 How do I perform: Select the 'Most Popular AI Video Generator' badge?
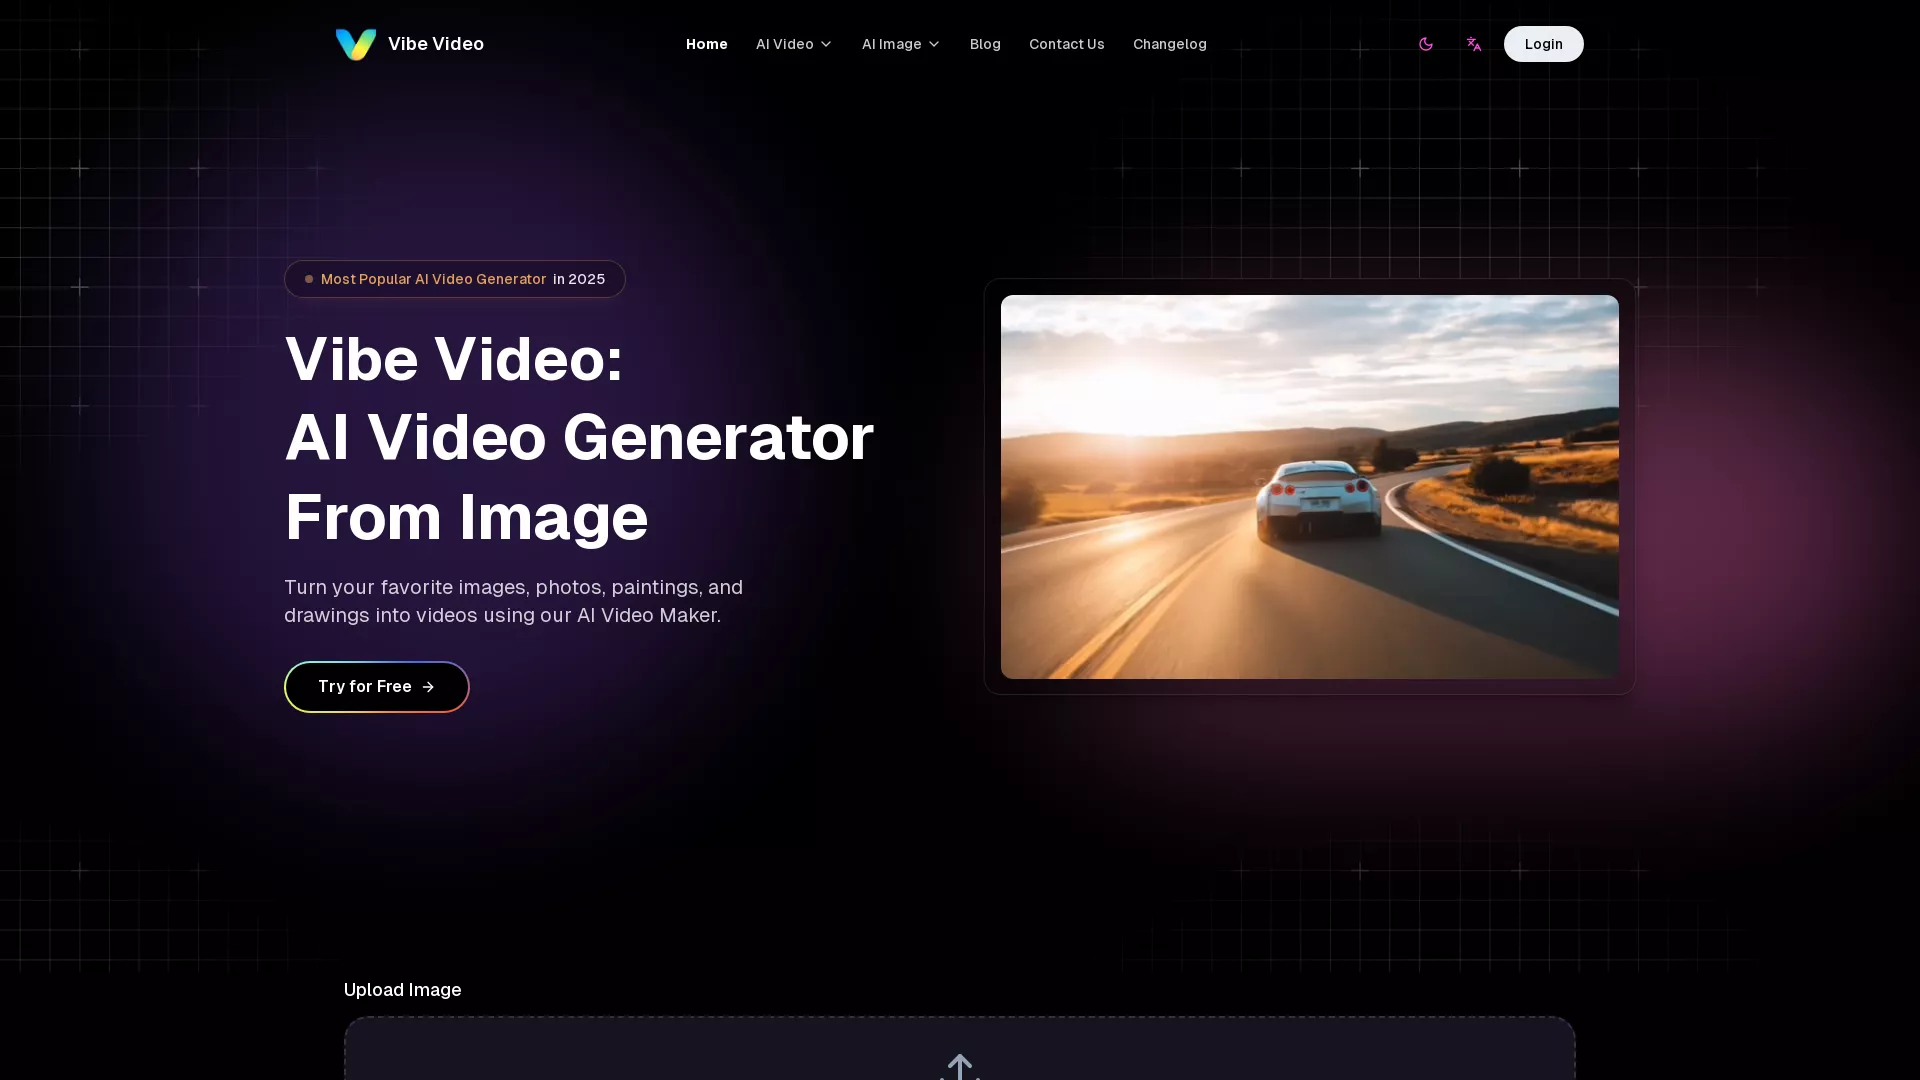[454, 279]
